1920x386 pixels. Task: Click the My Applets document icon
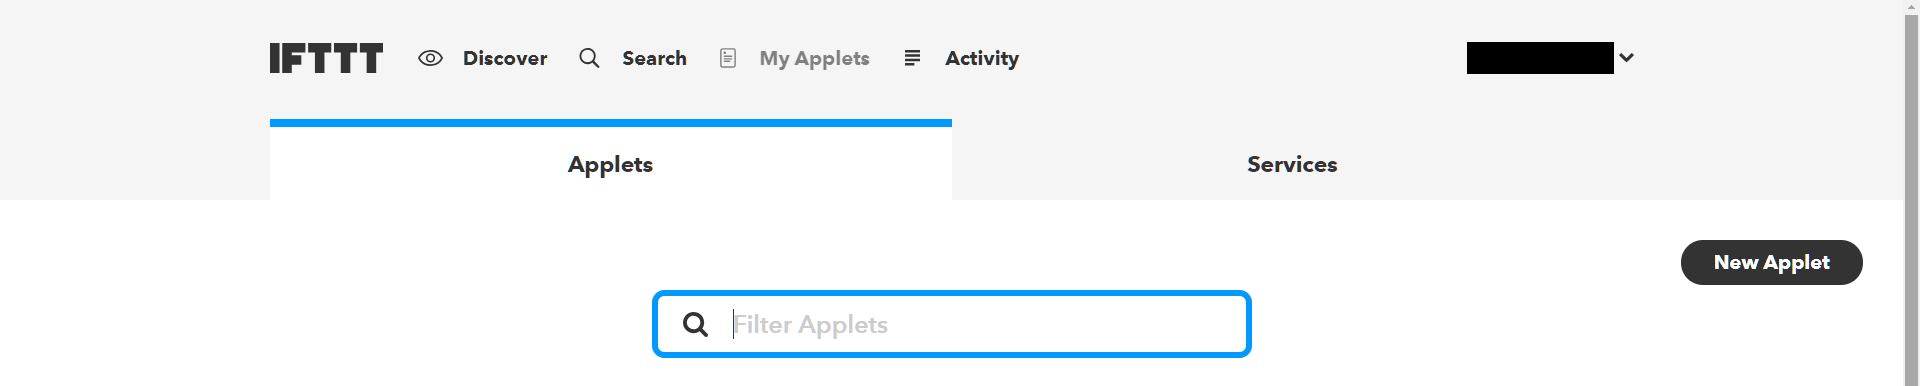pyautogui.click(x=728, y=58)
